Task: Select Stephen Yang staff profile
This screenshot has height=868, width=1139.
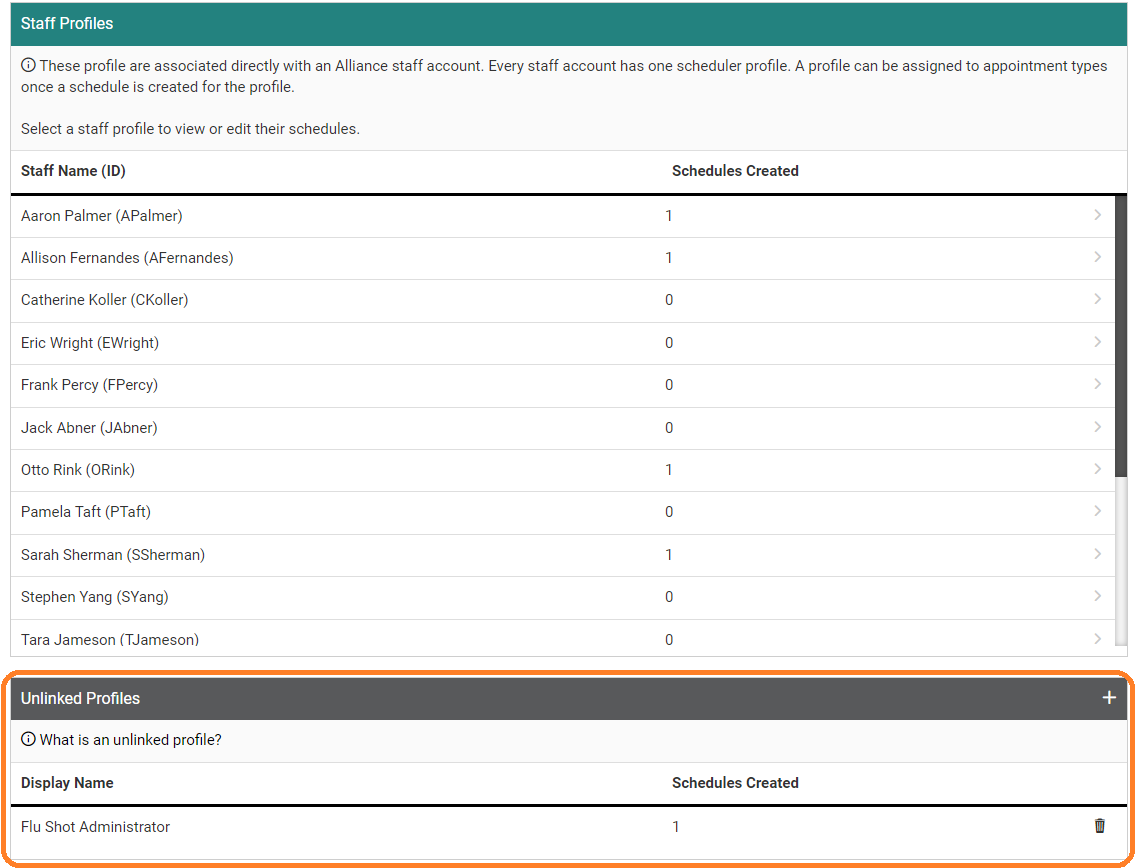Action: [x=95, y=597]
